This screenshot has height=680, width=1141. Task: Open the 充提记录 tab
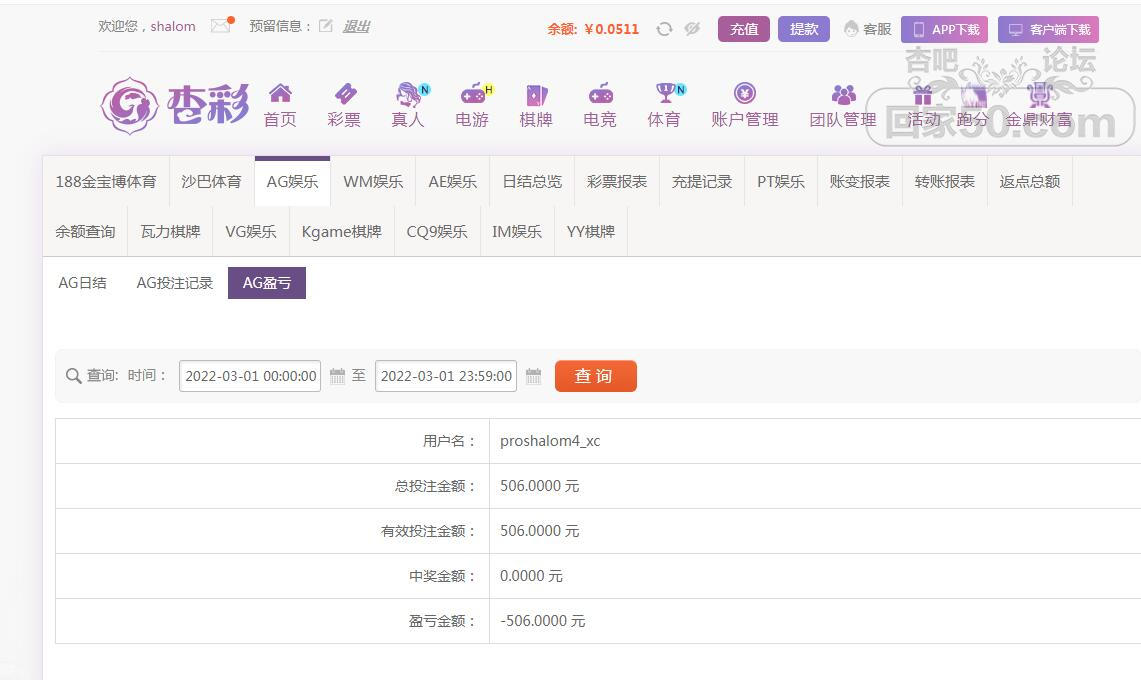(x=702, y=182)
